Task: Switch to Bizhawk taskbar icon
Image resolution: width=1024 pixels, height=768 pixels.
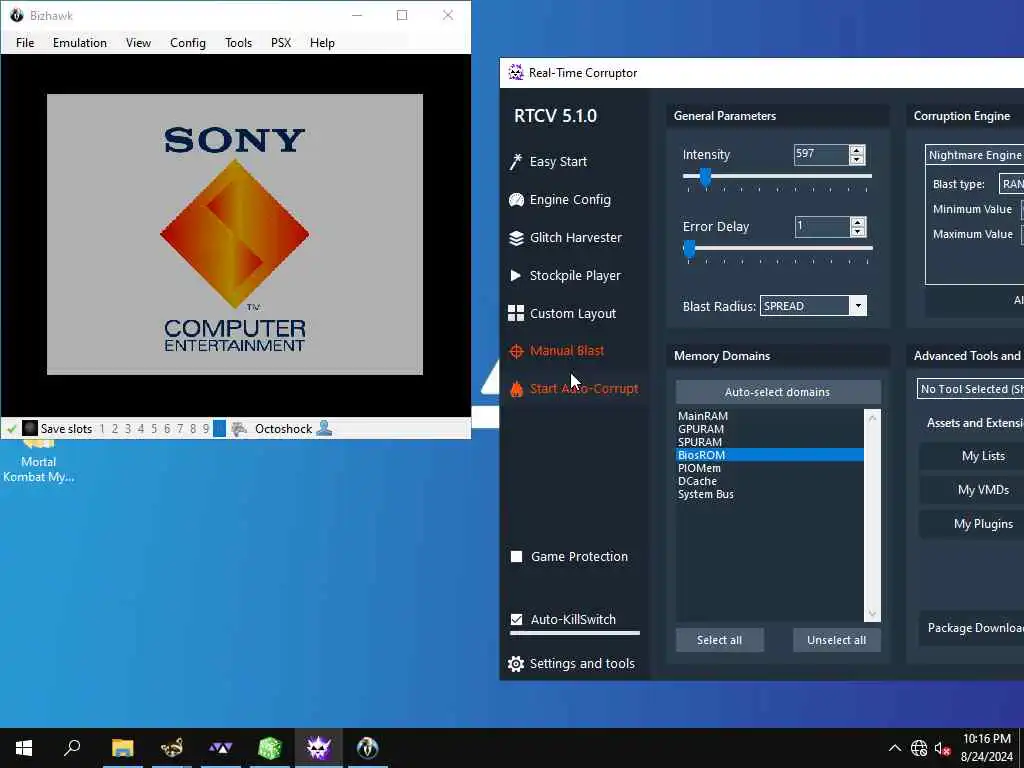Action: coord(368,748)
